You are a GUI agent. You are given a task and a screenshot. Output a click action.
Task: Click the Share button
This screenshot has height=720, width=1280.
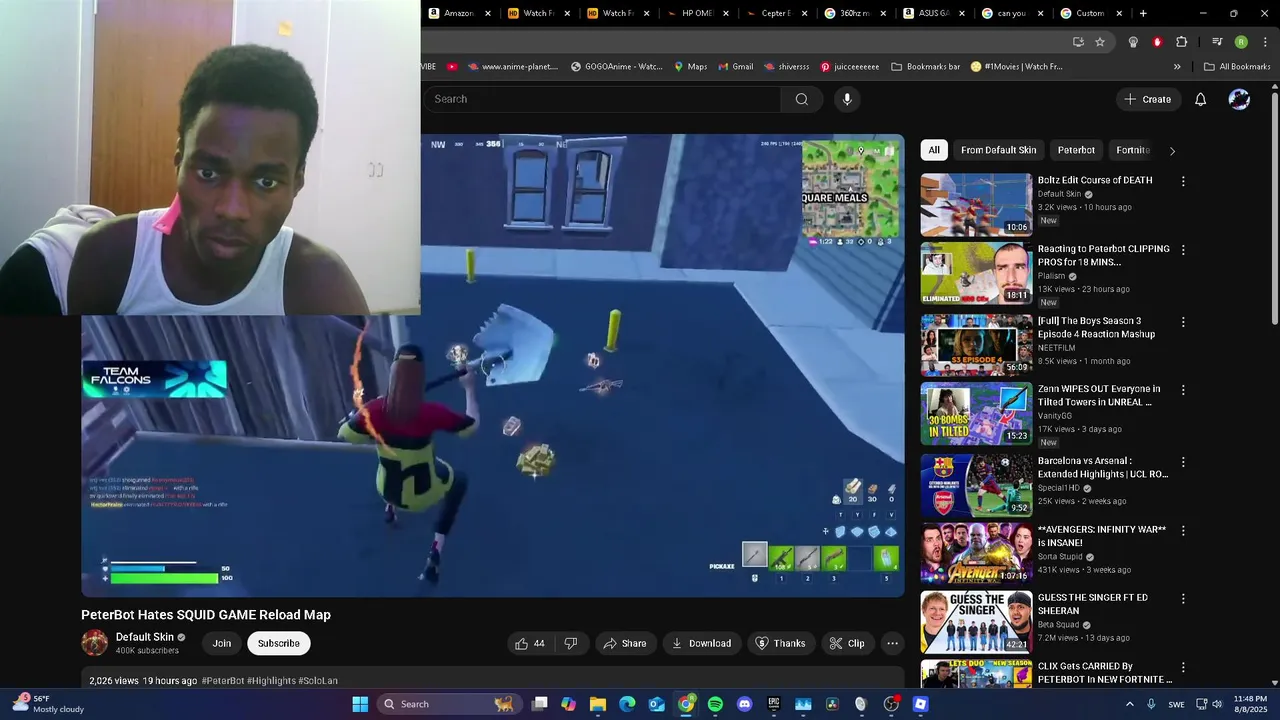(x=624, y=643)
